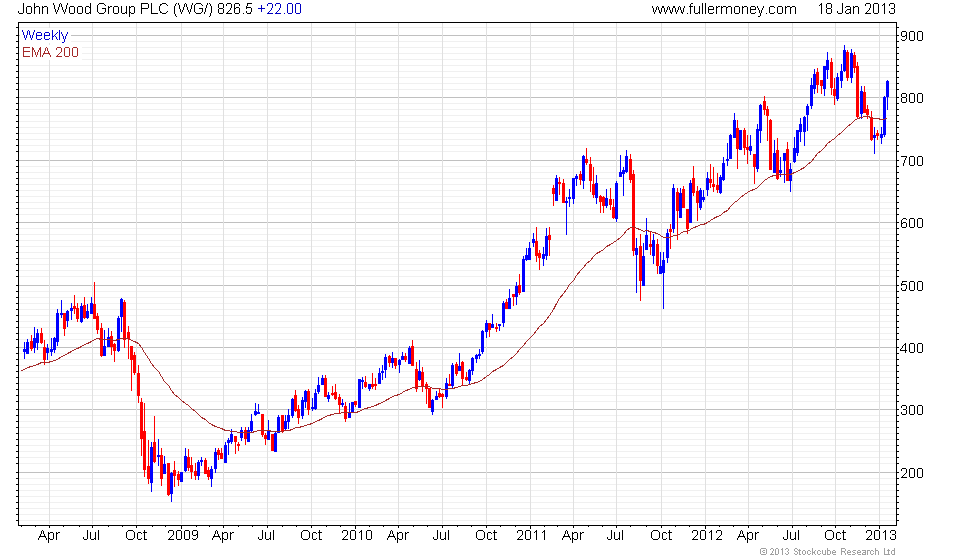Click the '2012' year label on time axis
This screenshot has width=980, height=560.
click(707, 536)
